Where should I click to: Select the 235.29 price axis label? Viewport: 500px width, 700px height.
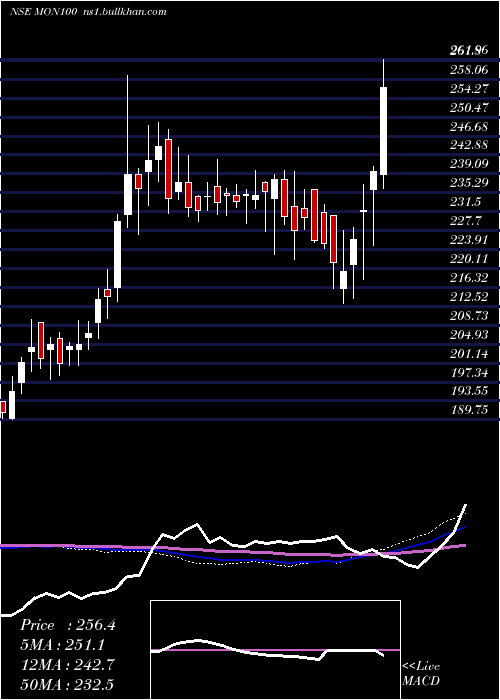[468, 183]
